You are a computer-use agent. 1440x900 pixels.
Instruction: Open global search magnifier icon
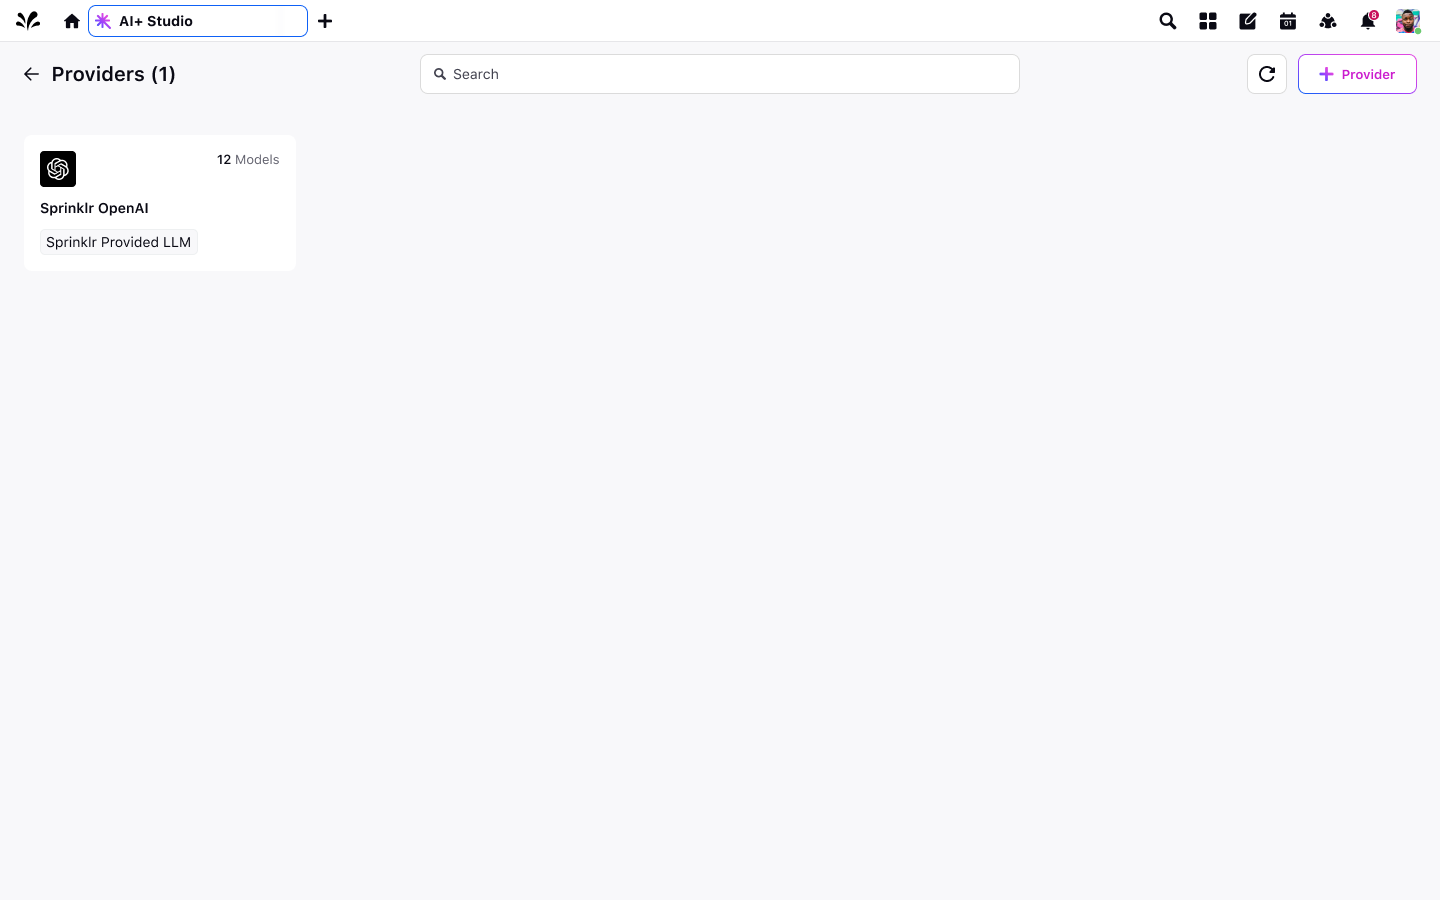1167,21
